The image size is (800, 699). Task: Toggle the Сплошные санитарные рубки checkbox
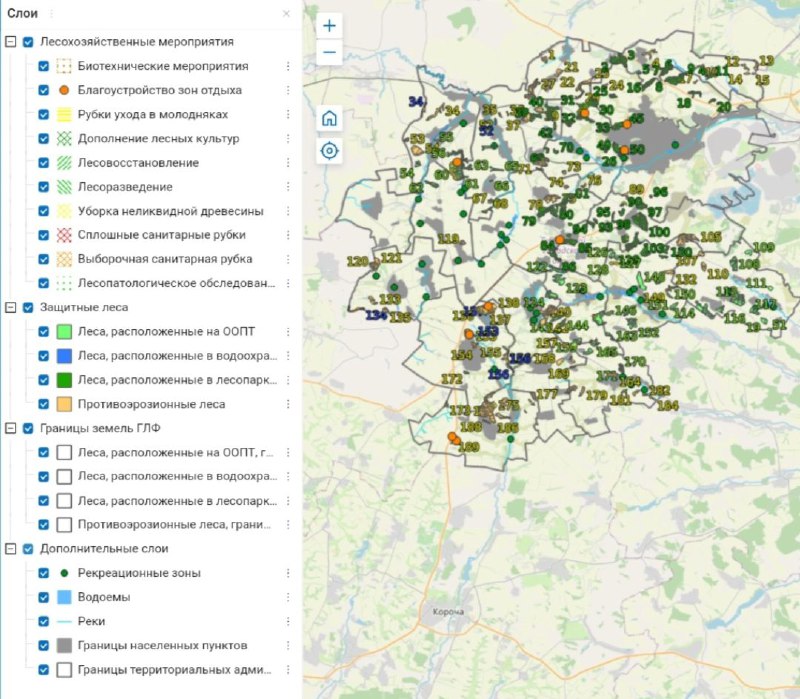point(44,235)
